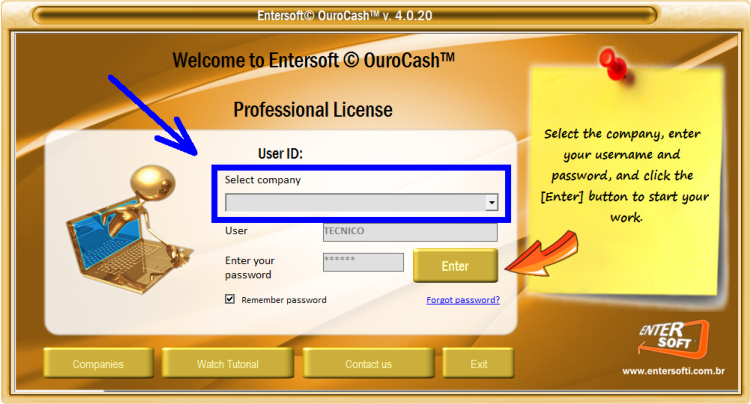Click the Watch Tutorial button
The height and width of the screenshot is (404, 751).
coord(228,364)
